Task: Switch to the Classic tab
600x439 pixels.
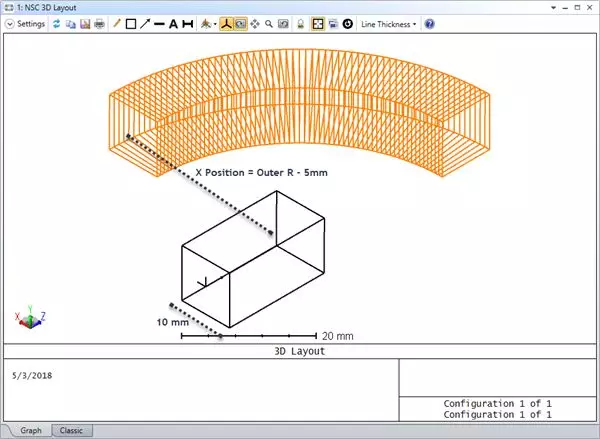Action: [x=71, y=430]
